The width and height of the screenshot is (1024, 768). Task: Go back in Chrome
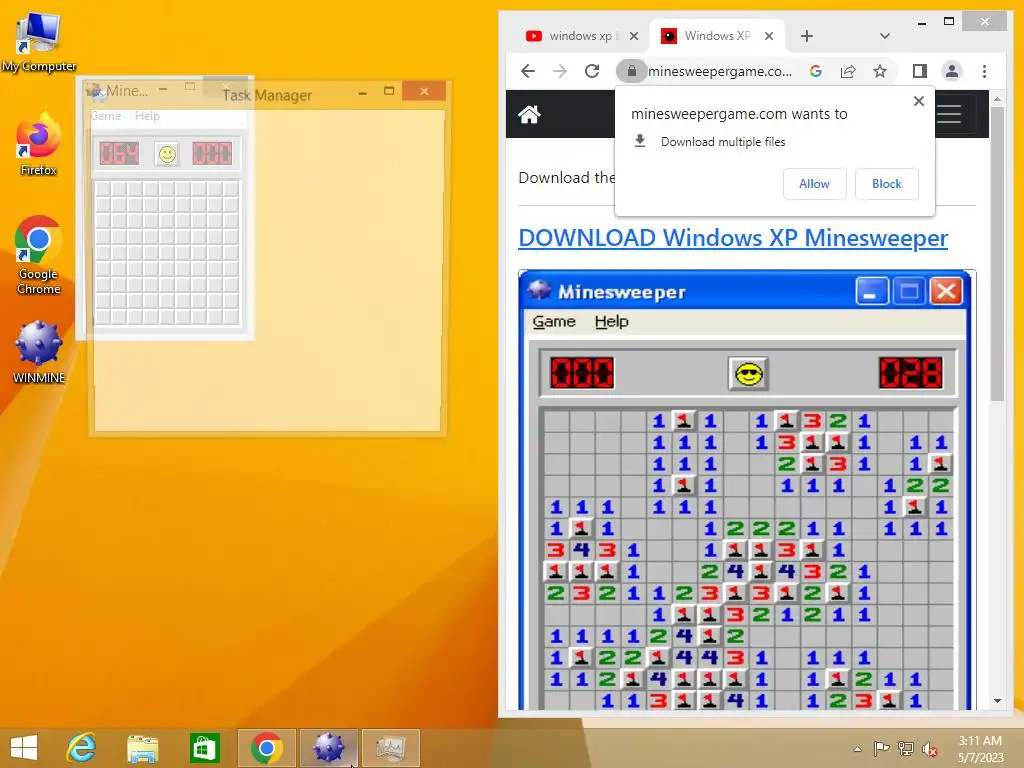528,71
